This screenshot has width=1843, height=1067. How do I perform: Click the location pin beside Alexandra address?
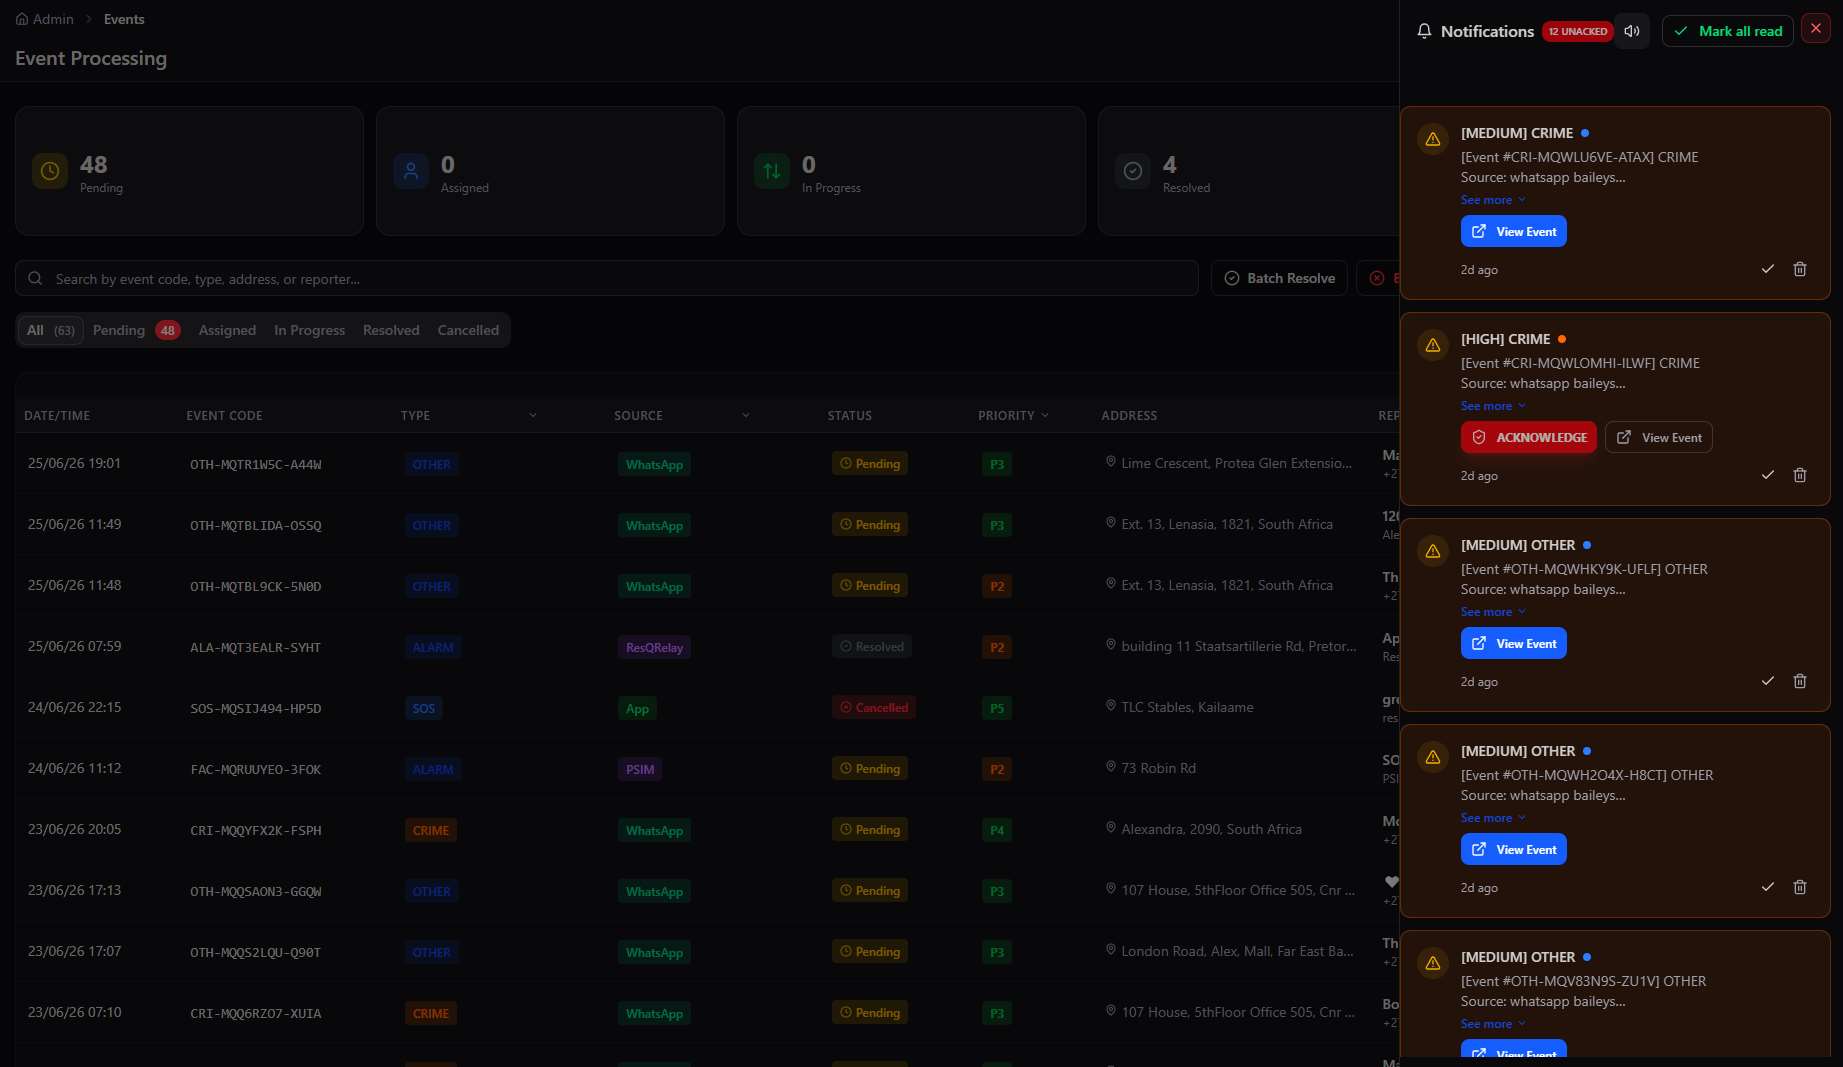(1111, 828)
